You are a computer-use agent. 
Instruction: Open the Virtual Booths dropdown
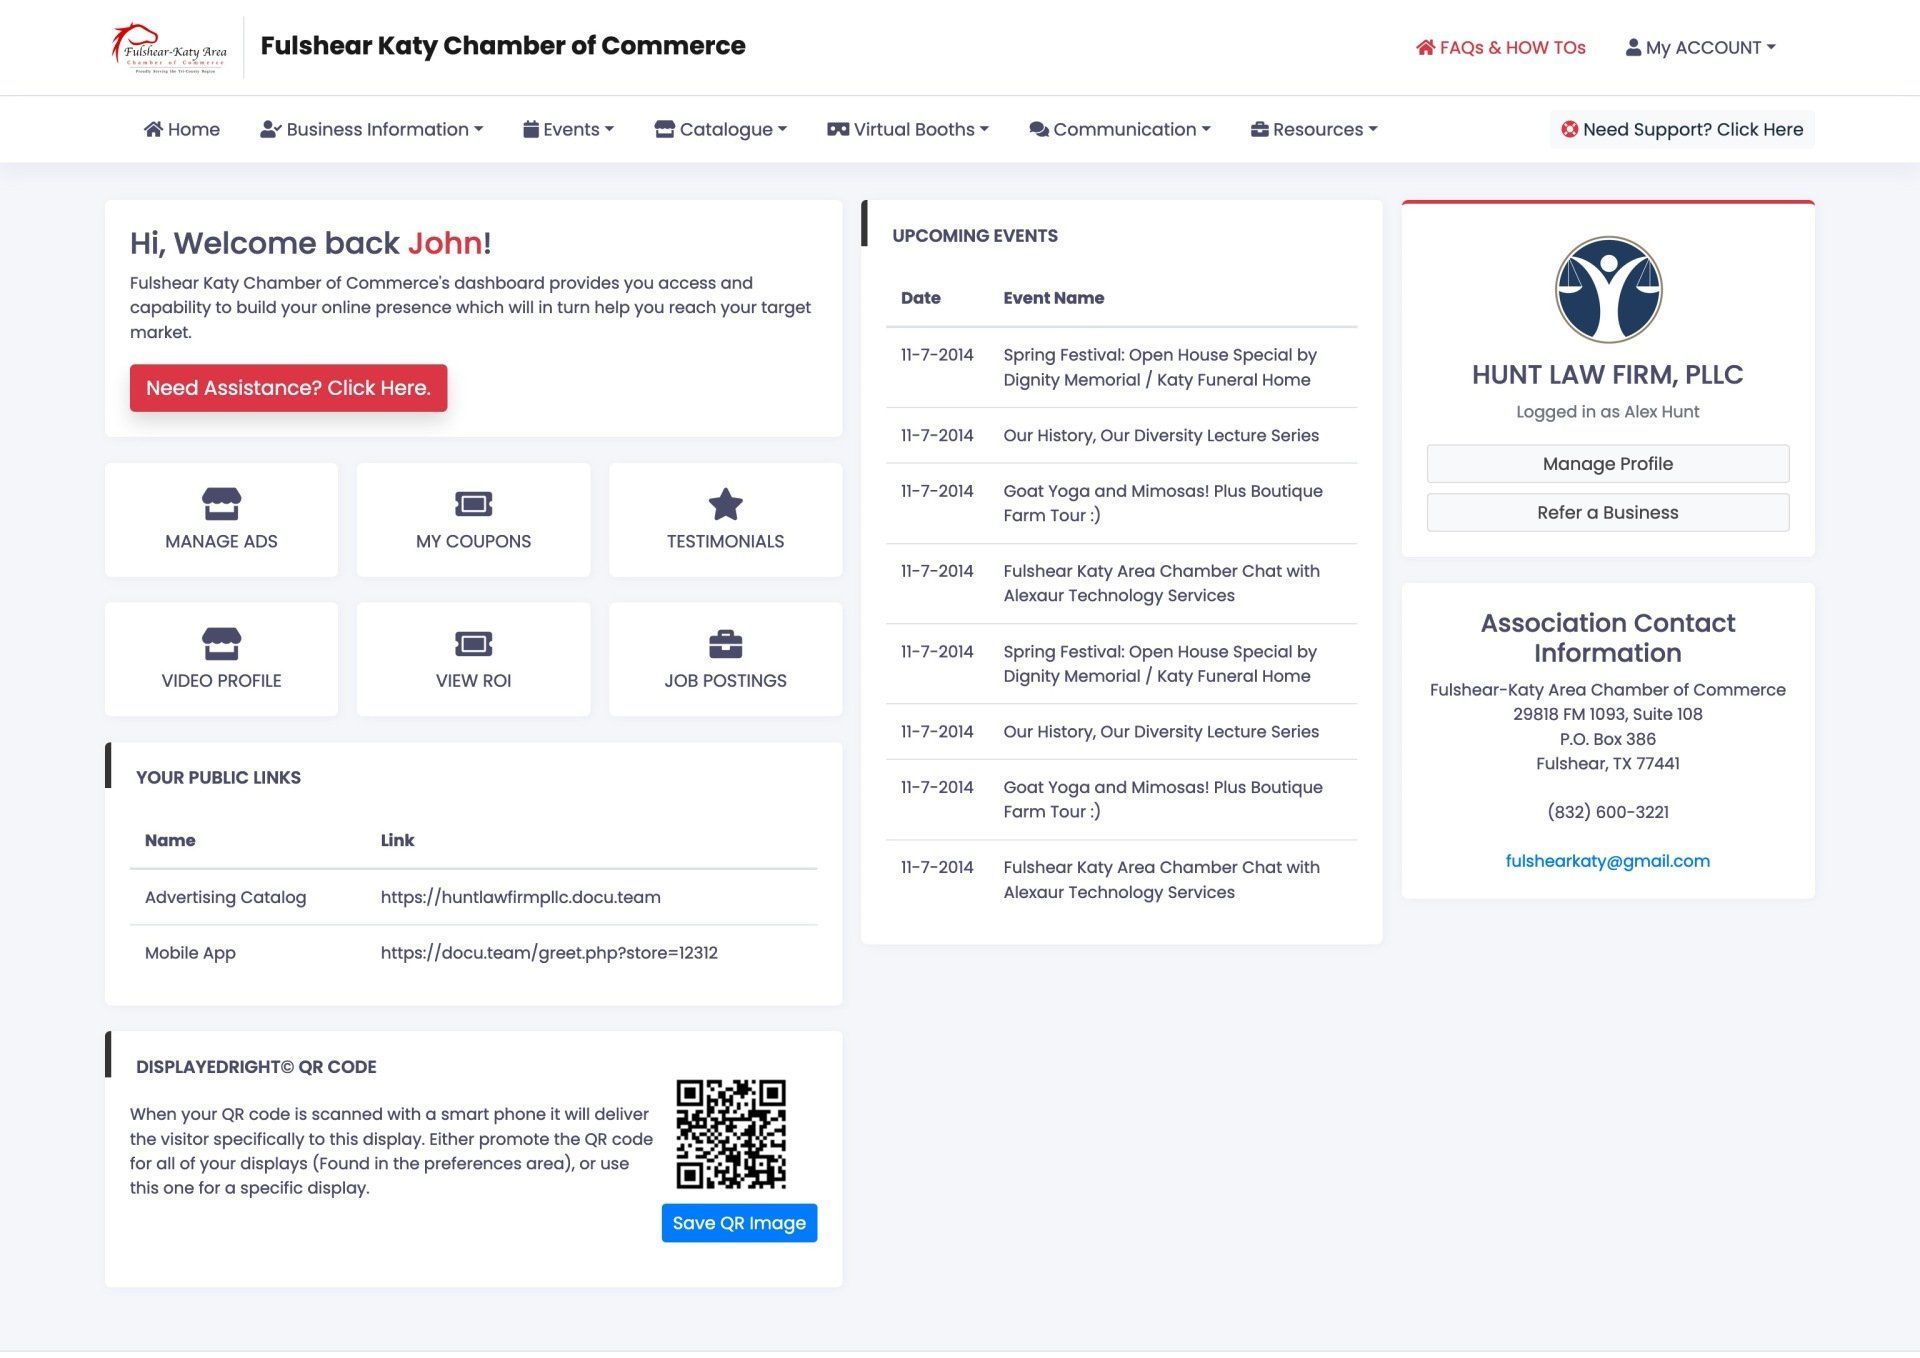pyautogui.click(x=907, y=128)
